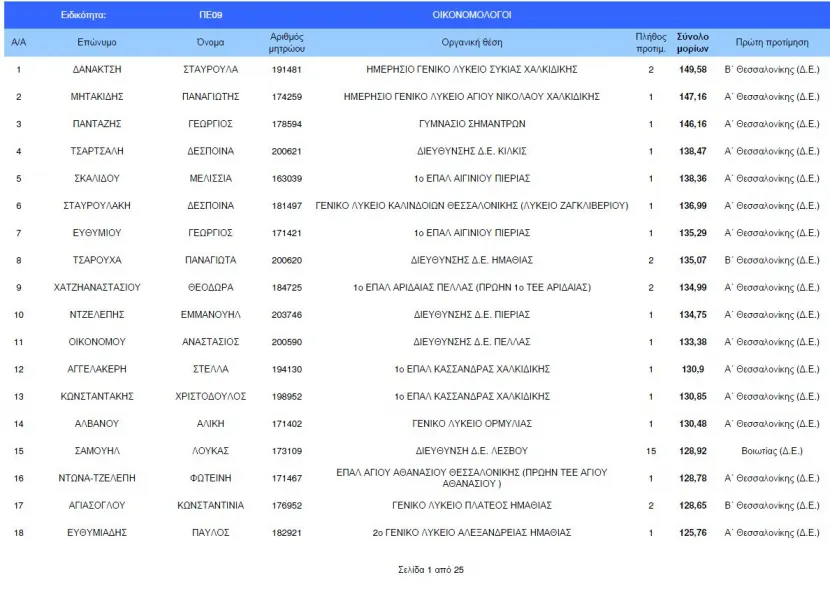Select surname ΣΤΑΥΡΟΥΛΑΚΗ
Screen dimensions: 830x589
coord(97,206)
